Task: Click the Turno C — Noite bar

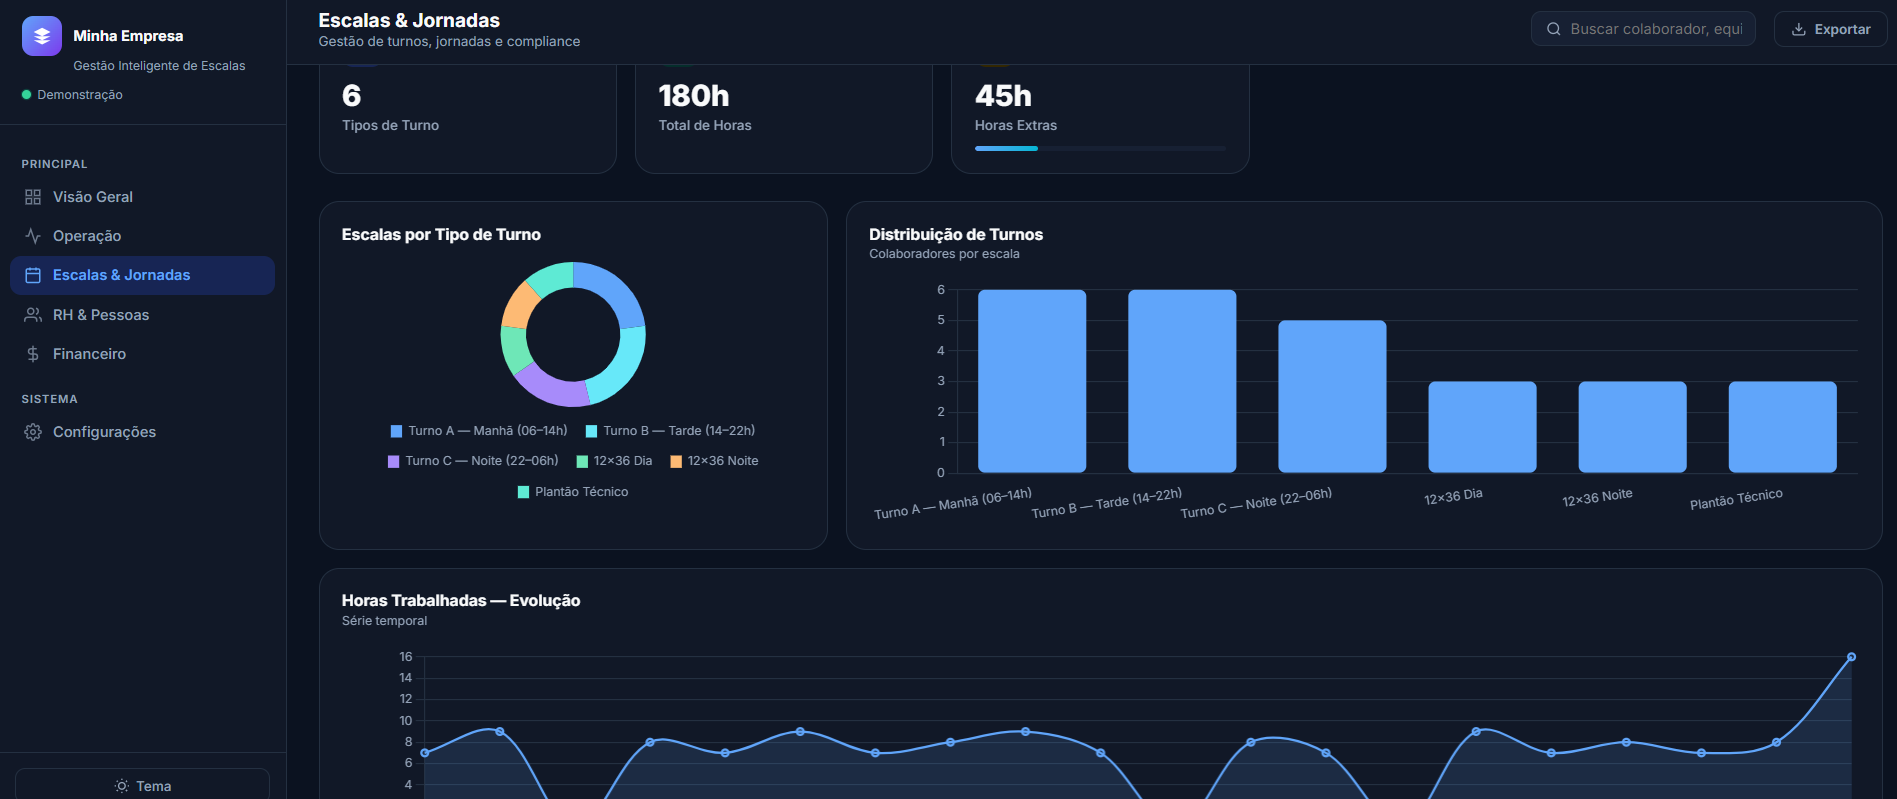Action: (x=1332, y=396)
